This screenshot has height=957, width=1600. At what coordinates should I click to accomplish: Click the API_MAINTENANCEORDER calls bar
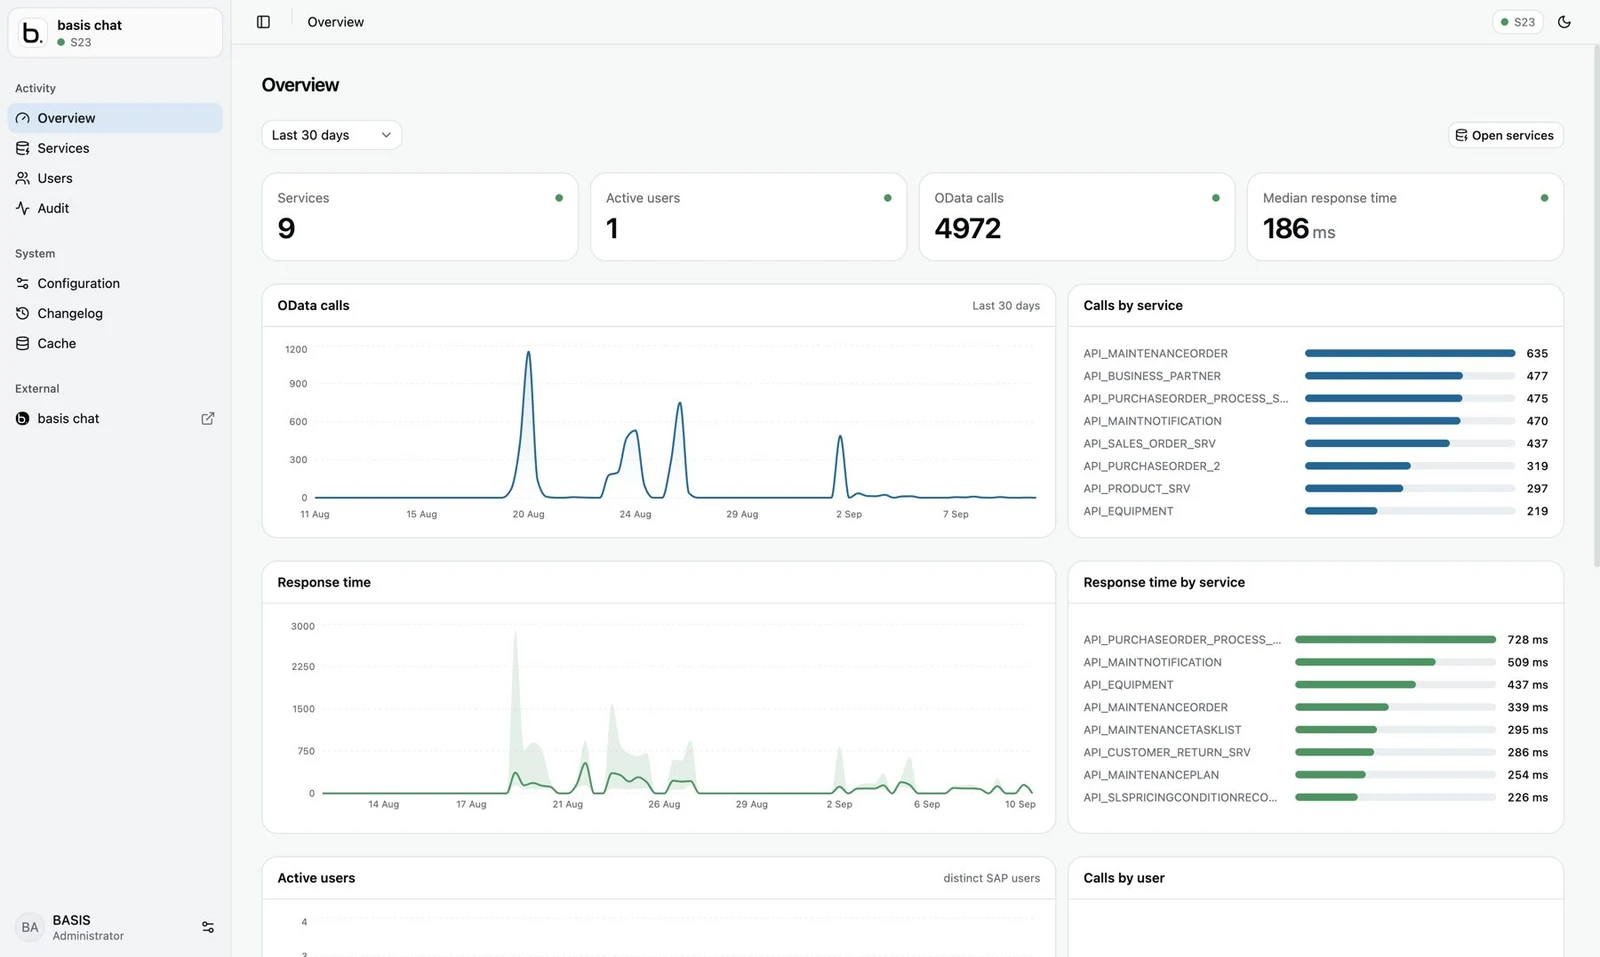coord(1410,353)
